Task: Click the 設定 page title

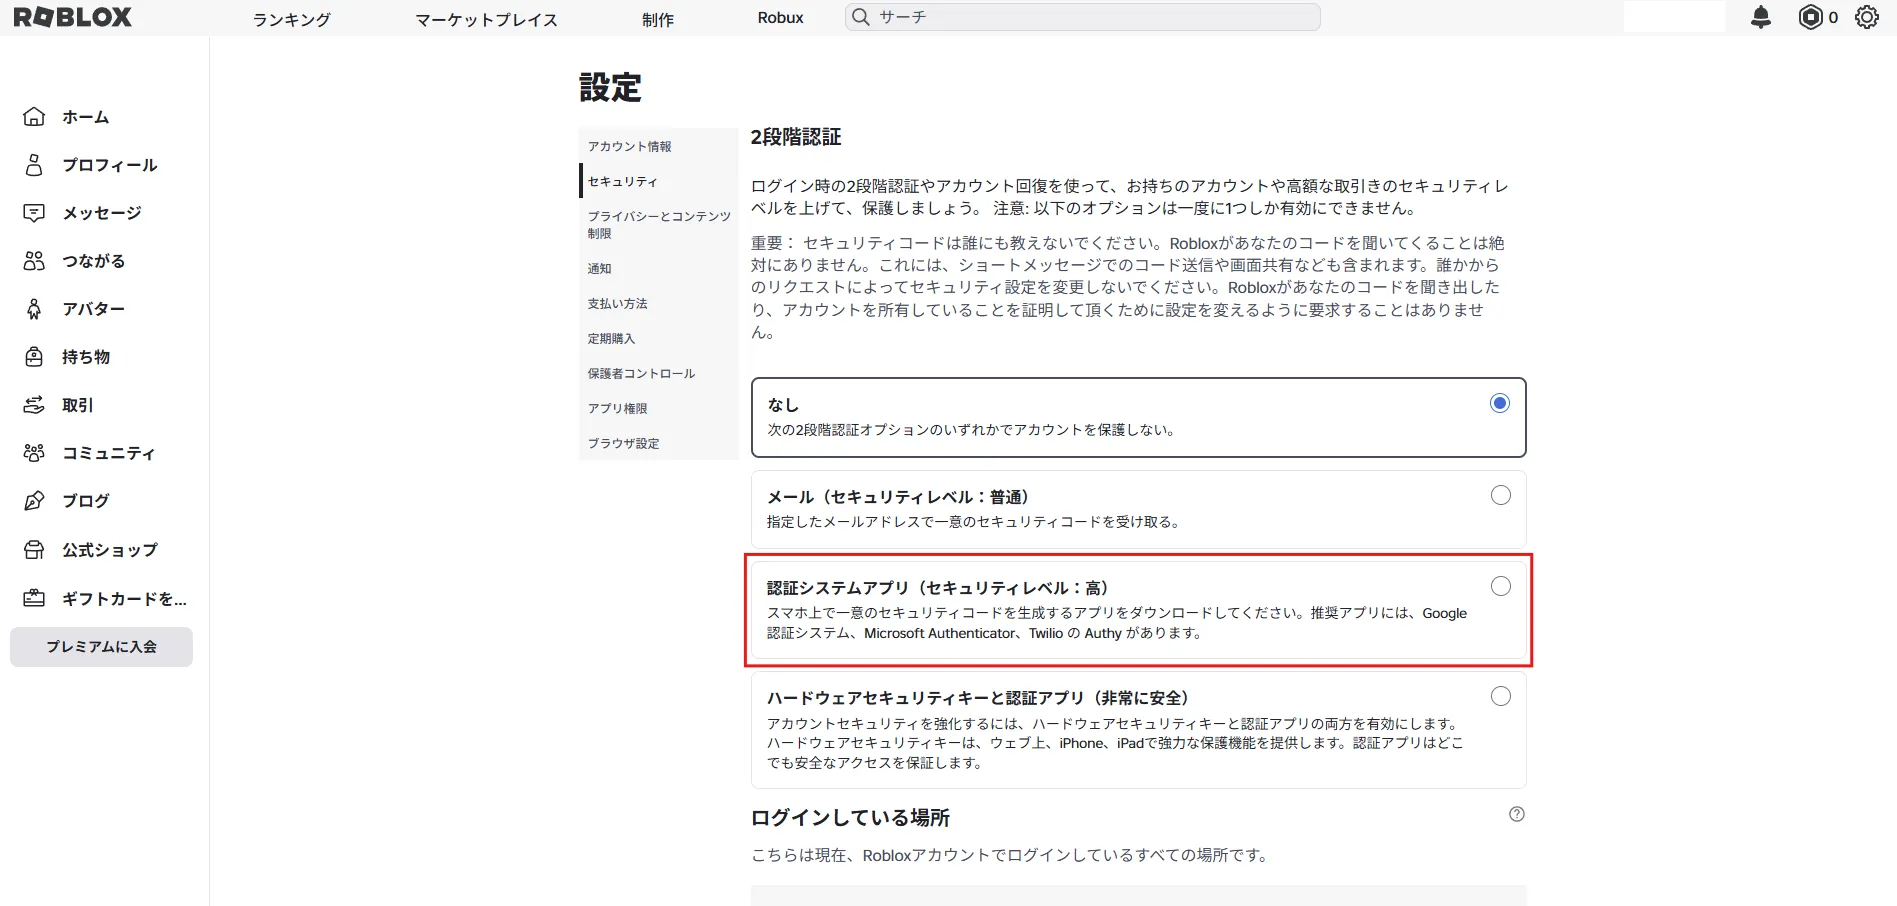Action: tap(610, 88)
